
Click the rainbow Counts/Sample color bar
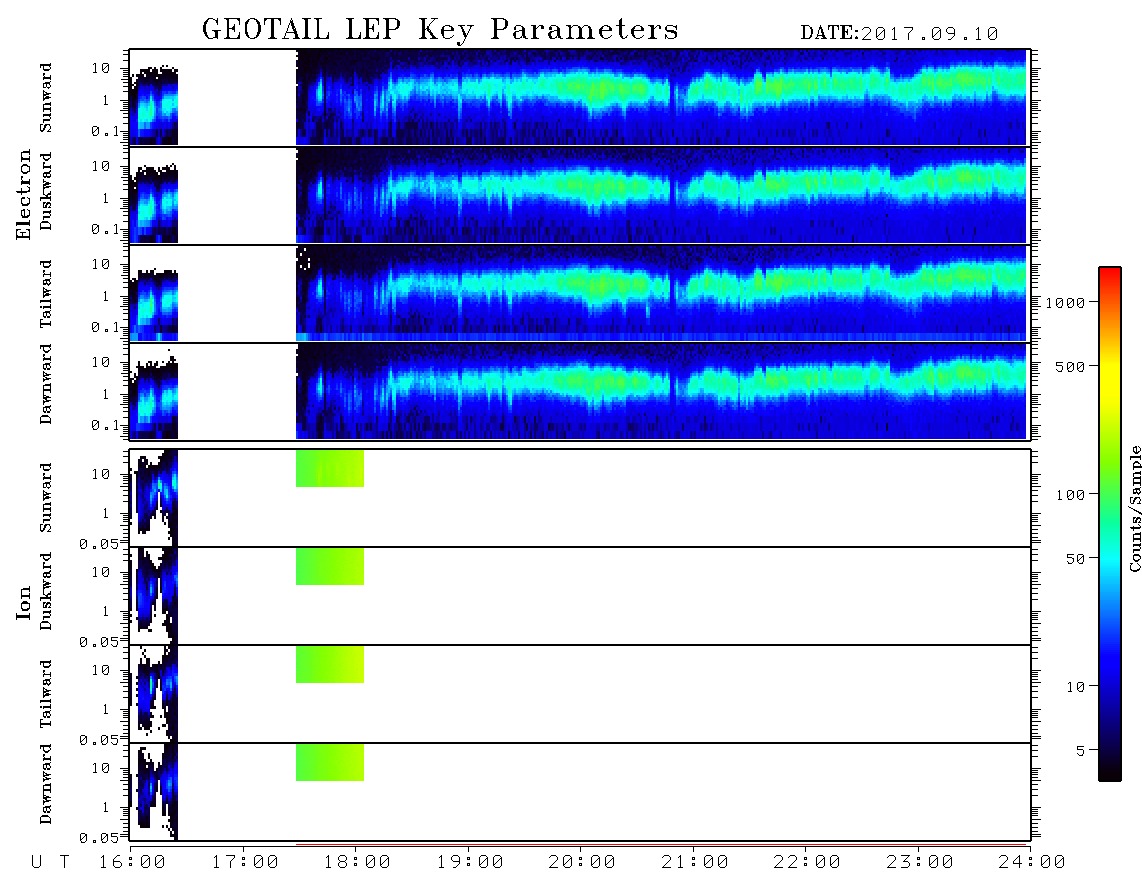pyautogui.click(x=1110, y=524)
